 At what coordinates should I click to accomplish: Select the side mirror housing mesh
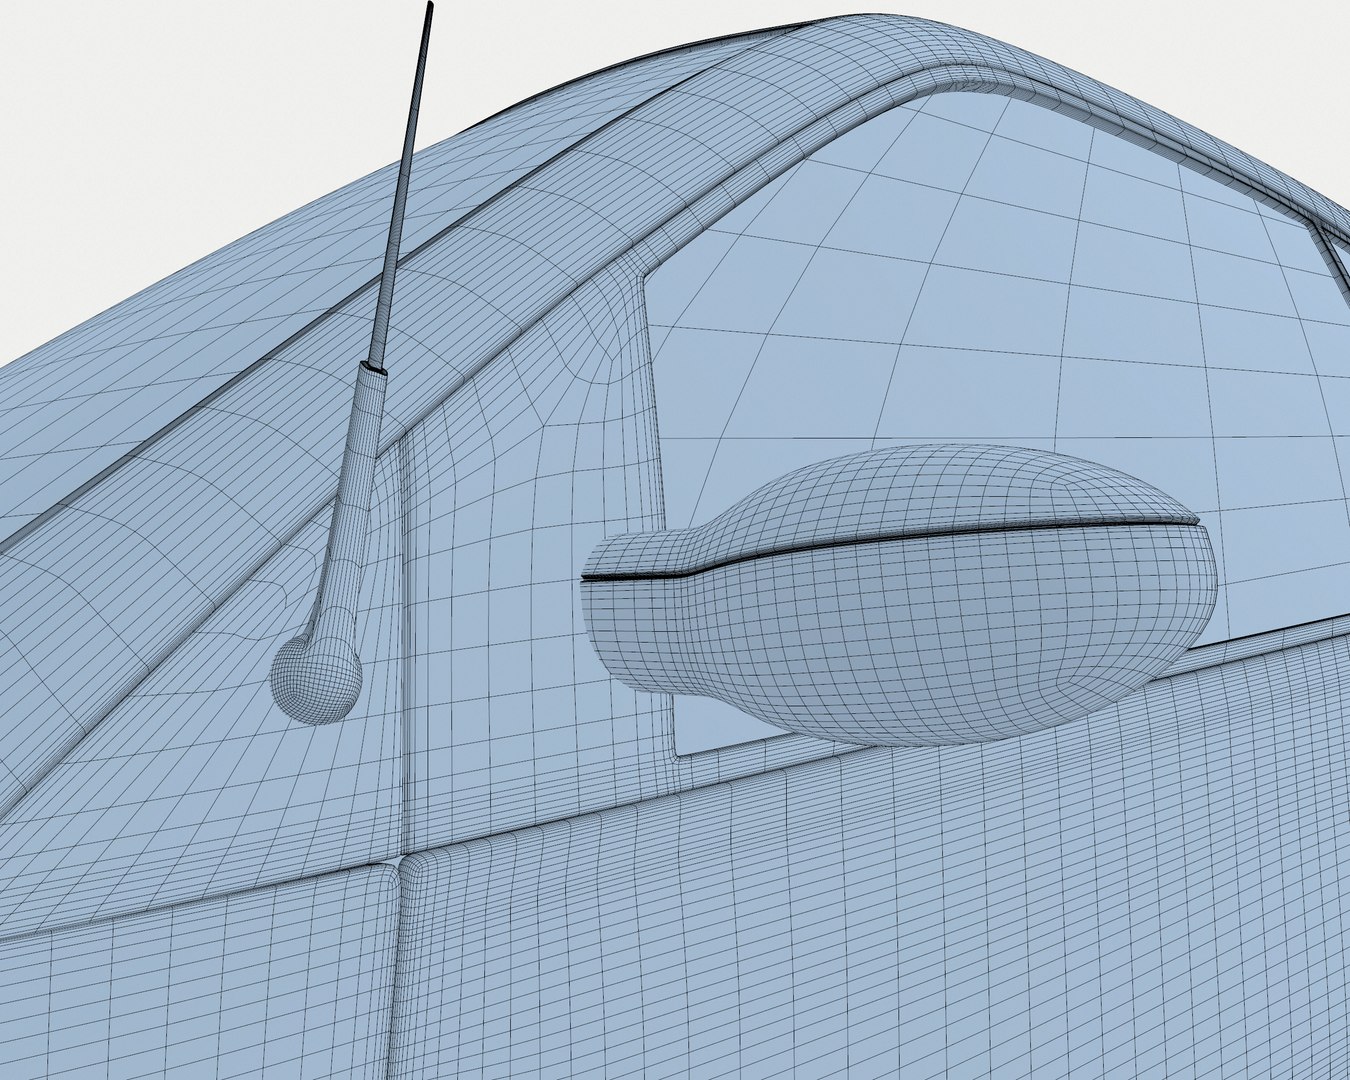tap(900, 596)
